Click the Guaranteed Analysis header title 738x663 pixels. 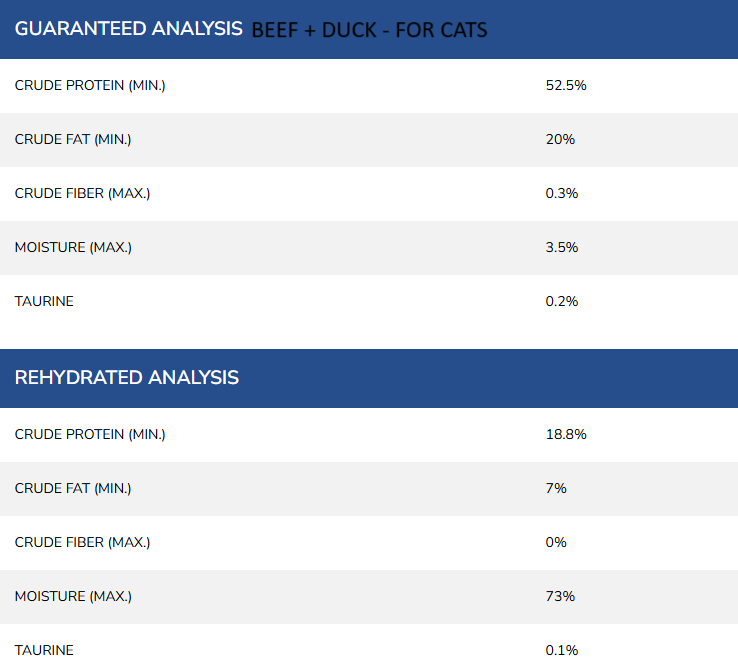[x=128, y=29]
